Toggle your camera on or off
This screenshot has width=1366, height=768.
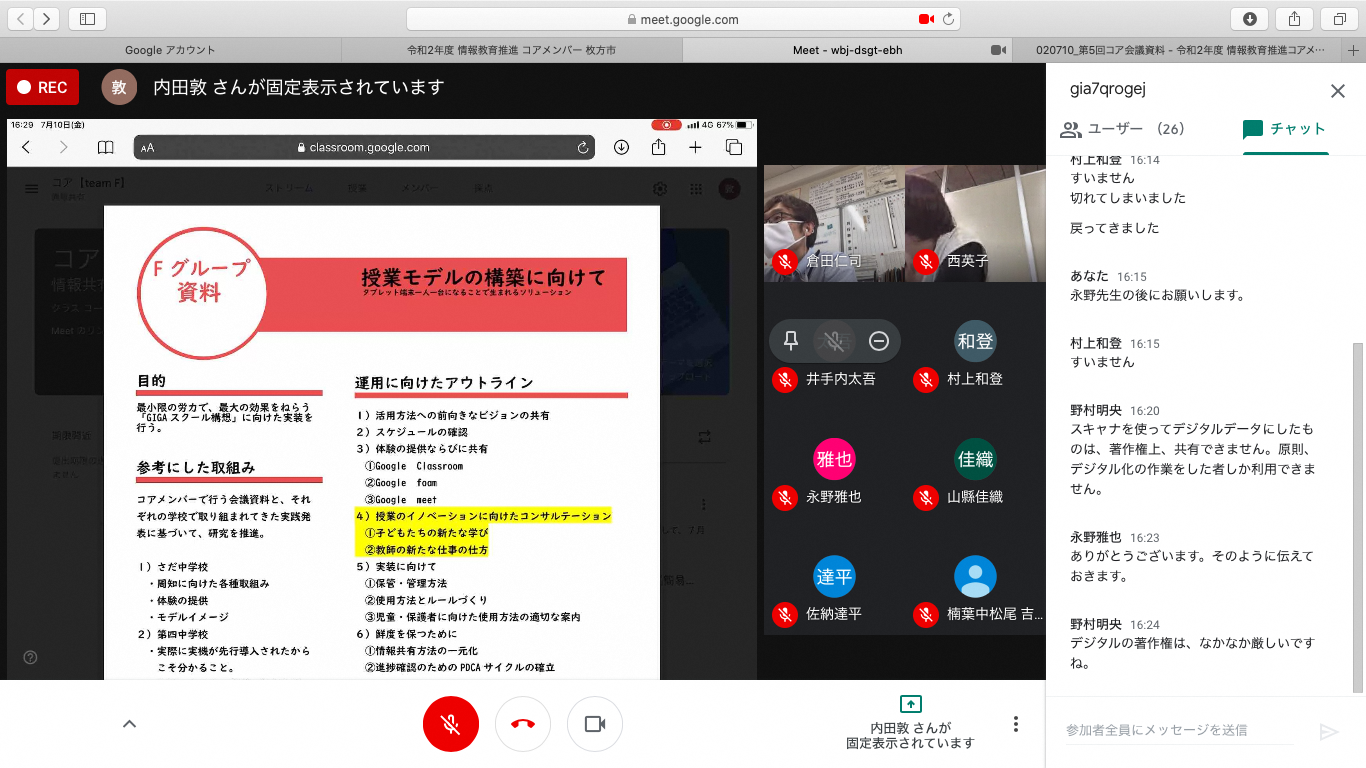[x=595, y=723]
